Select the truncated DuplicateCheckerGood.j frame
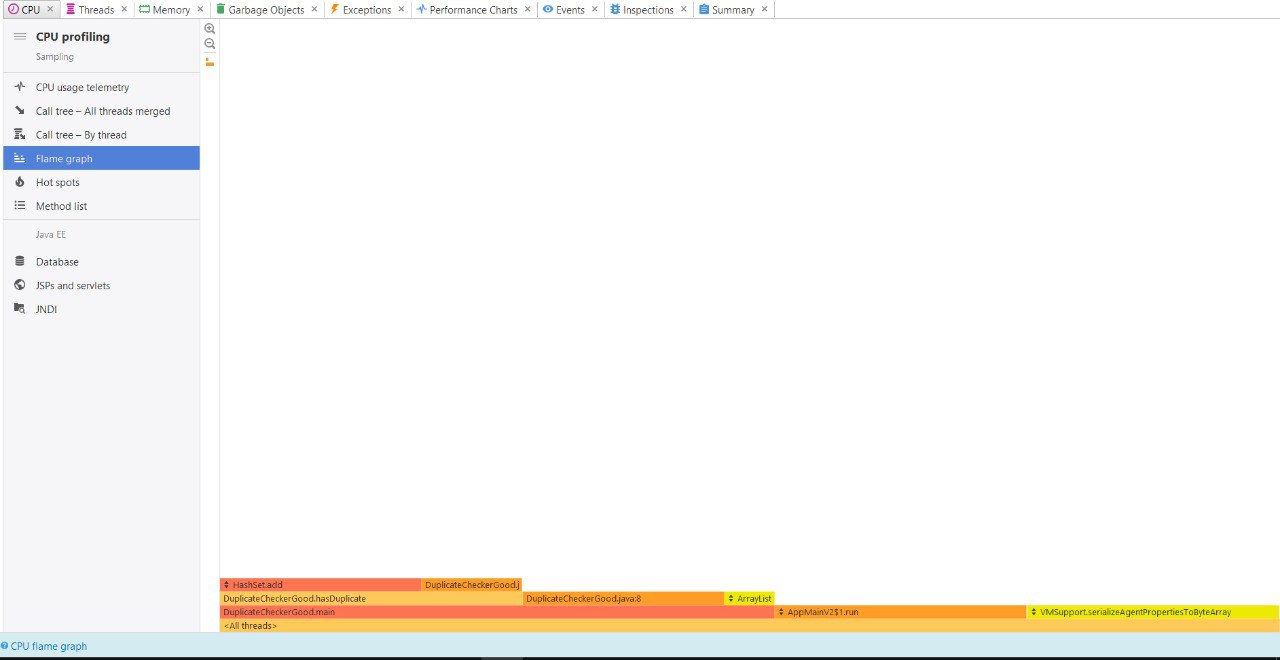Screen dimensions: 1280x660 [x=472, y=585]
